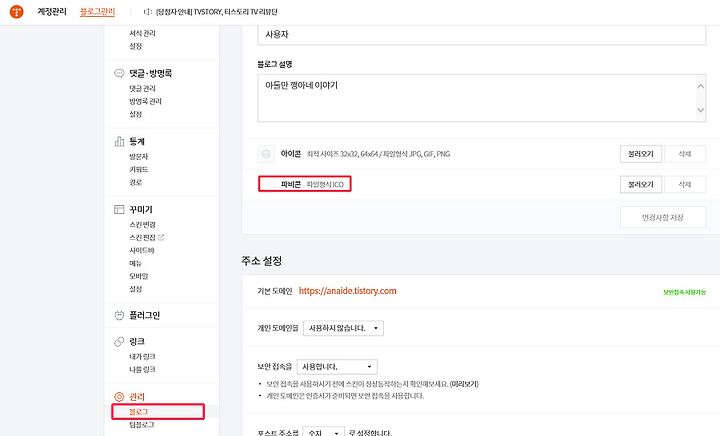The height and width of the screenshot is (436, 720).
Task: Click the 관리 gear icon
Action: tap(119, 397)
